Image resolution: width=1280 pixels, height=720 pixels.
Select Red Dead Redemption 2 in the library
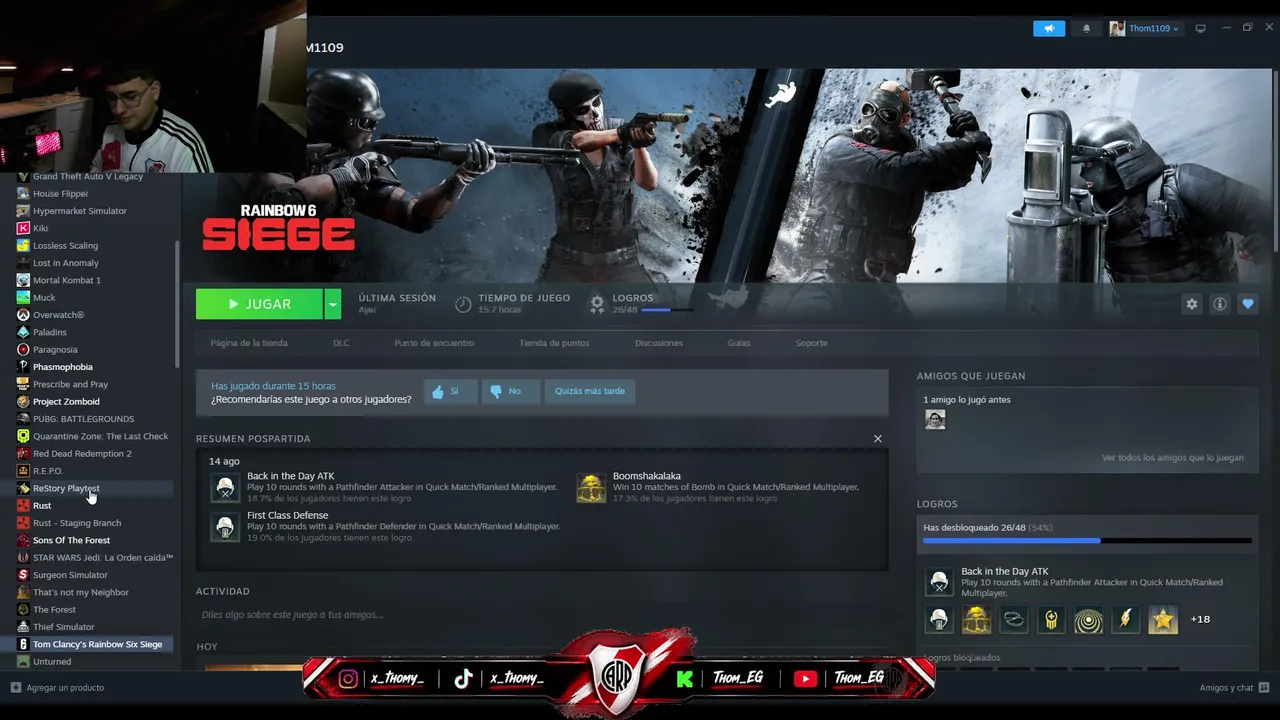pyautogui.click(x=82, y=453)
